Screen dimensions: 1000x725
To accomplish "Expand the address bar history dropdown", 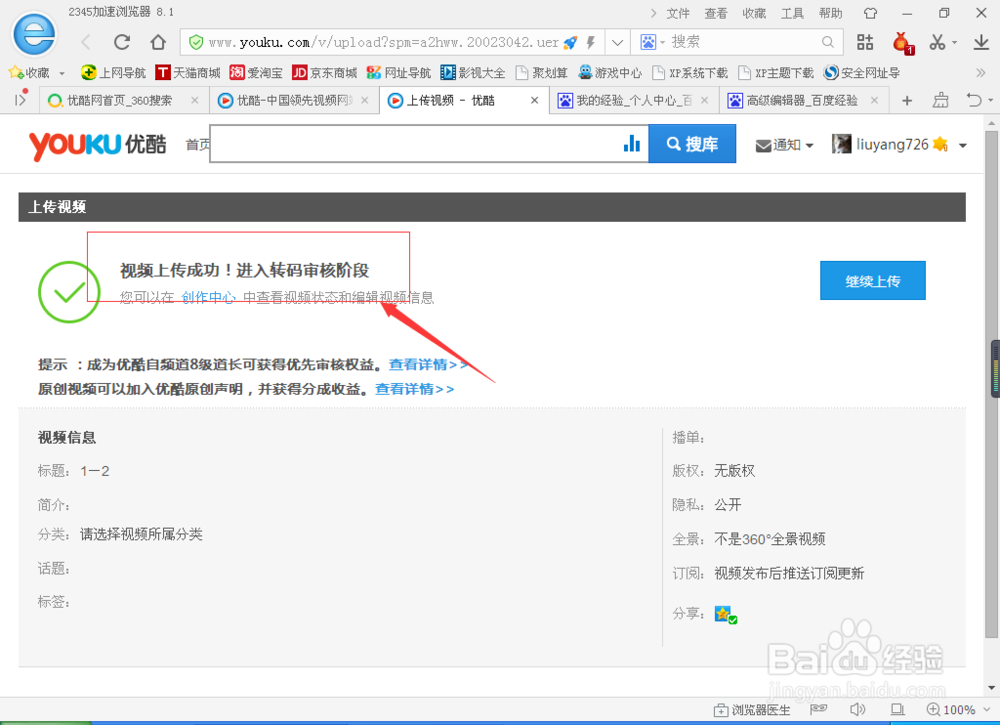I will click(617, 43).
